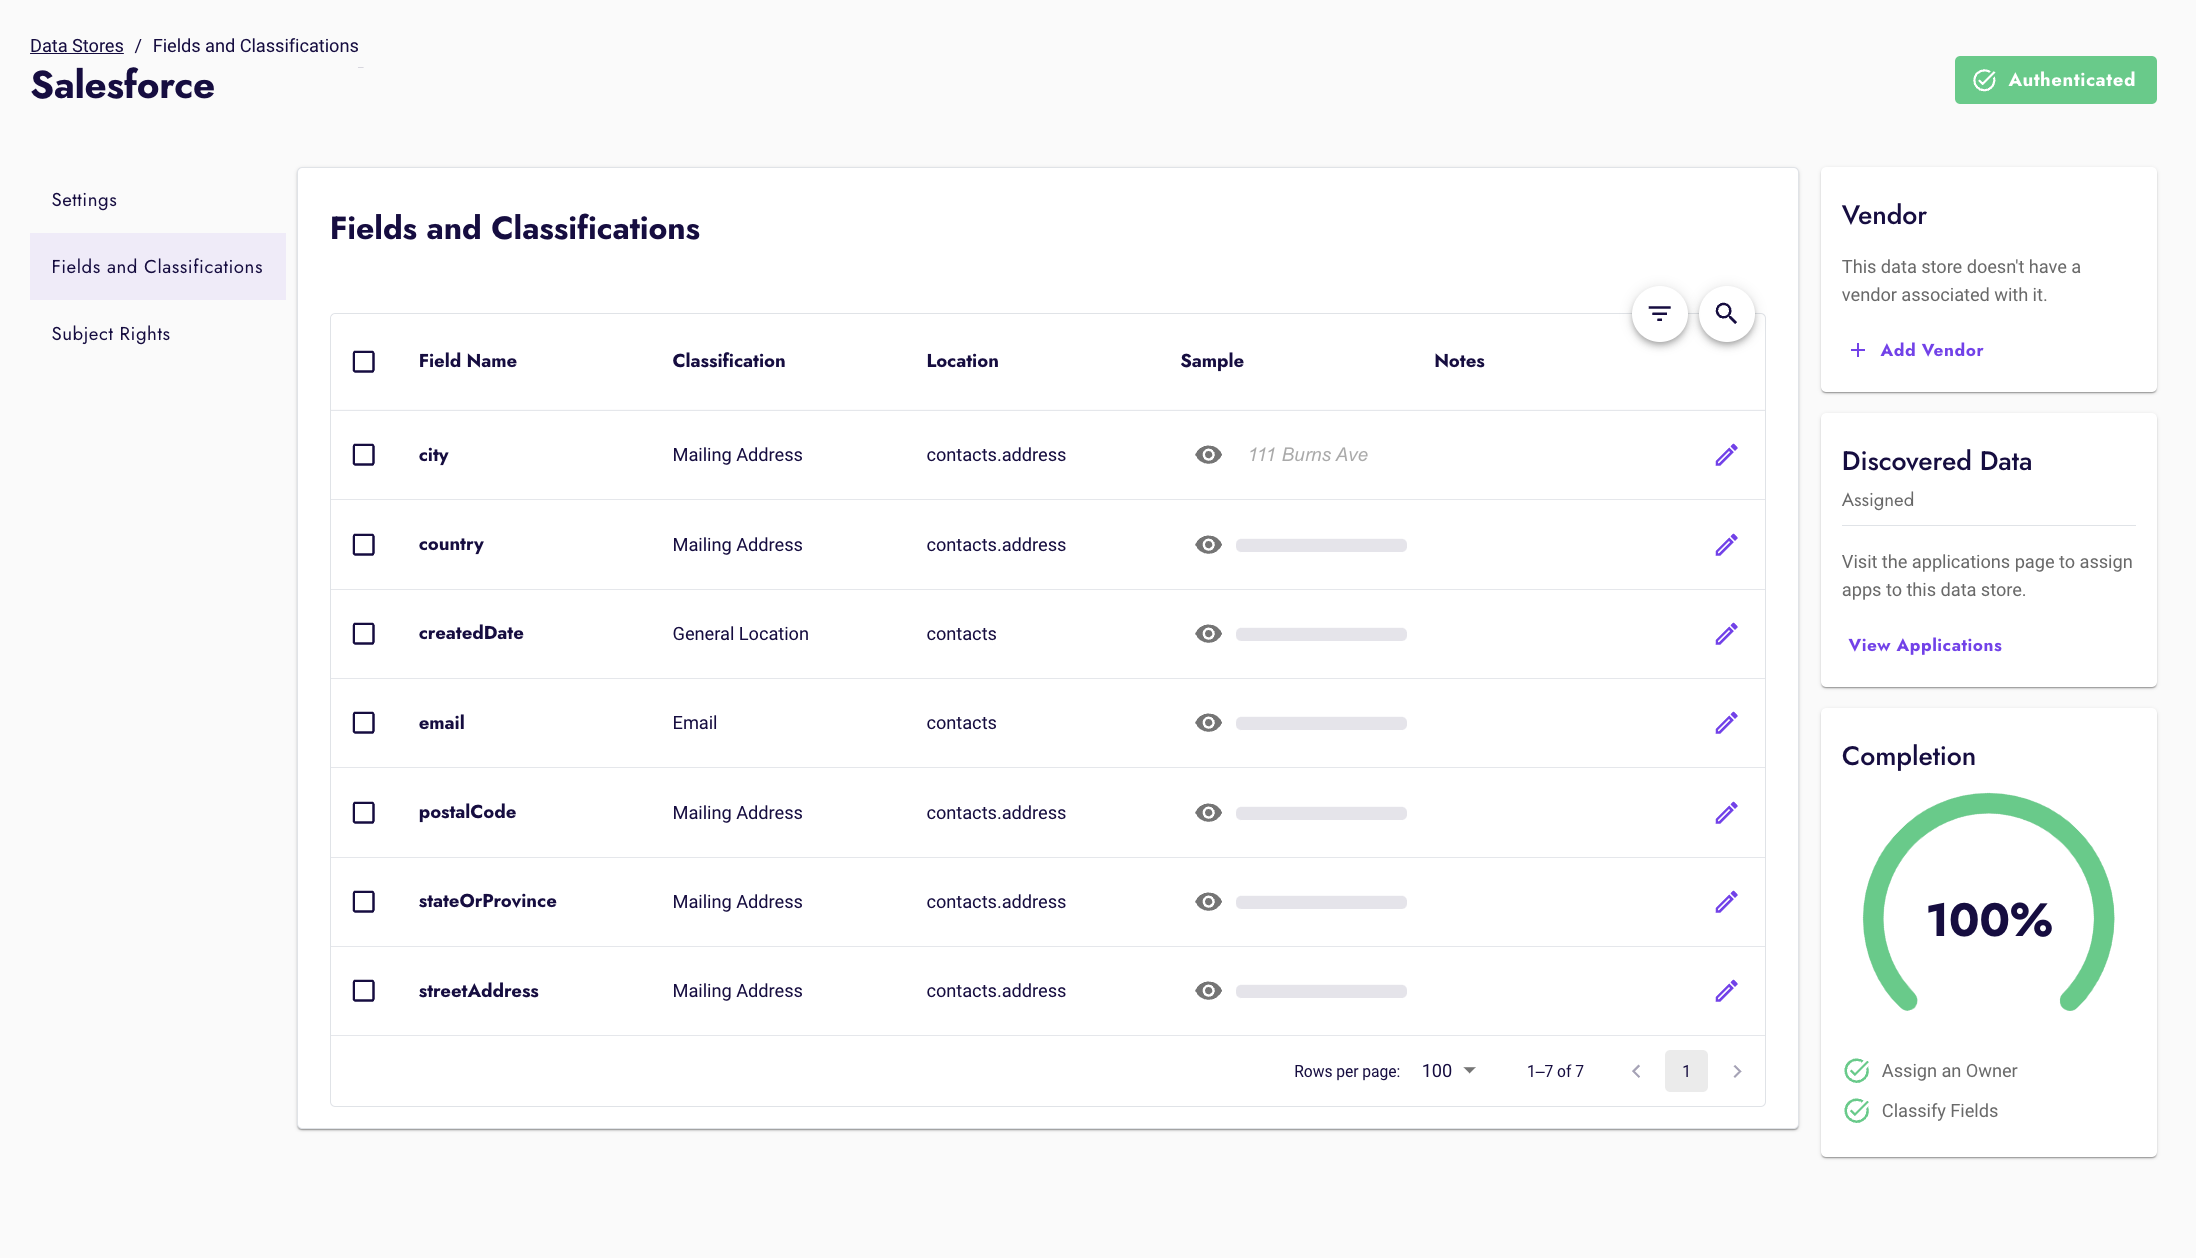Open the table search magnifier
The height and width of the screenshot is (1258, 2196).
(x=1726, y=314)
